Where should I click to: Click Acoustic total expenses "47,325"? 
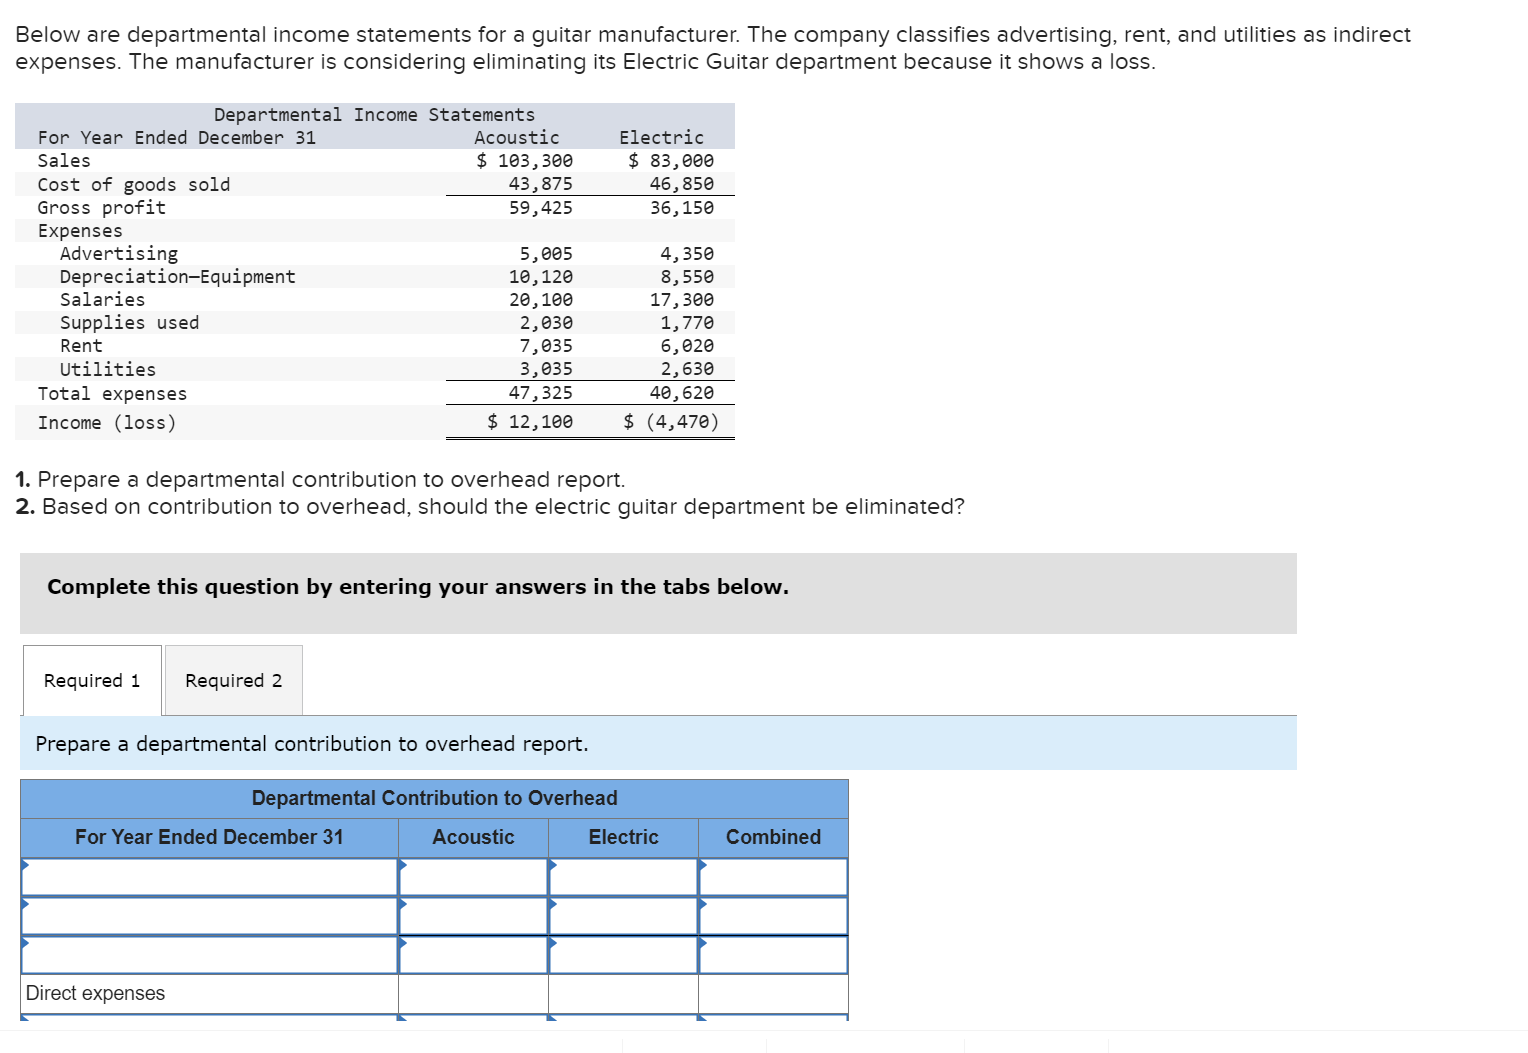541,393
